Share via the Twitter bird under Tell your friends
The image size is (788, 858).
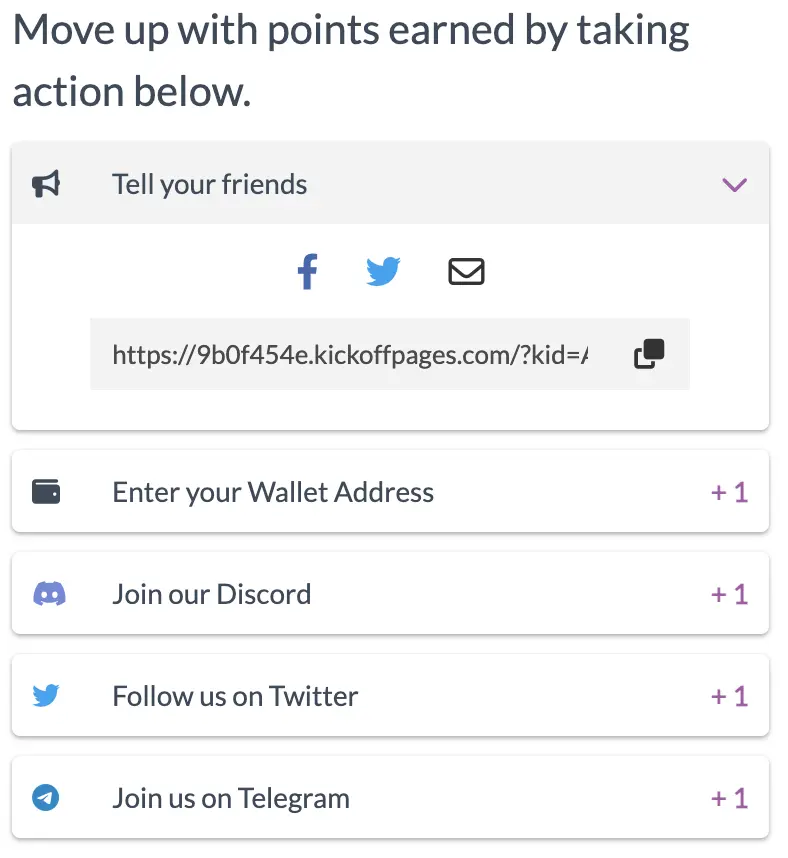coord(383,271)
